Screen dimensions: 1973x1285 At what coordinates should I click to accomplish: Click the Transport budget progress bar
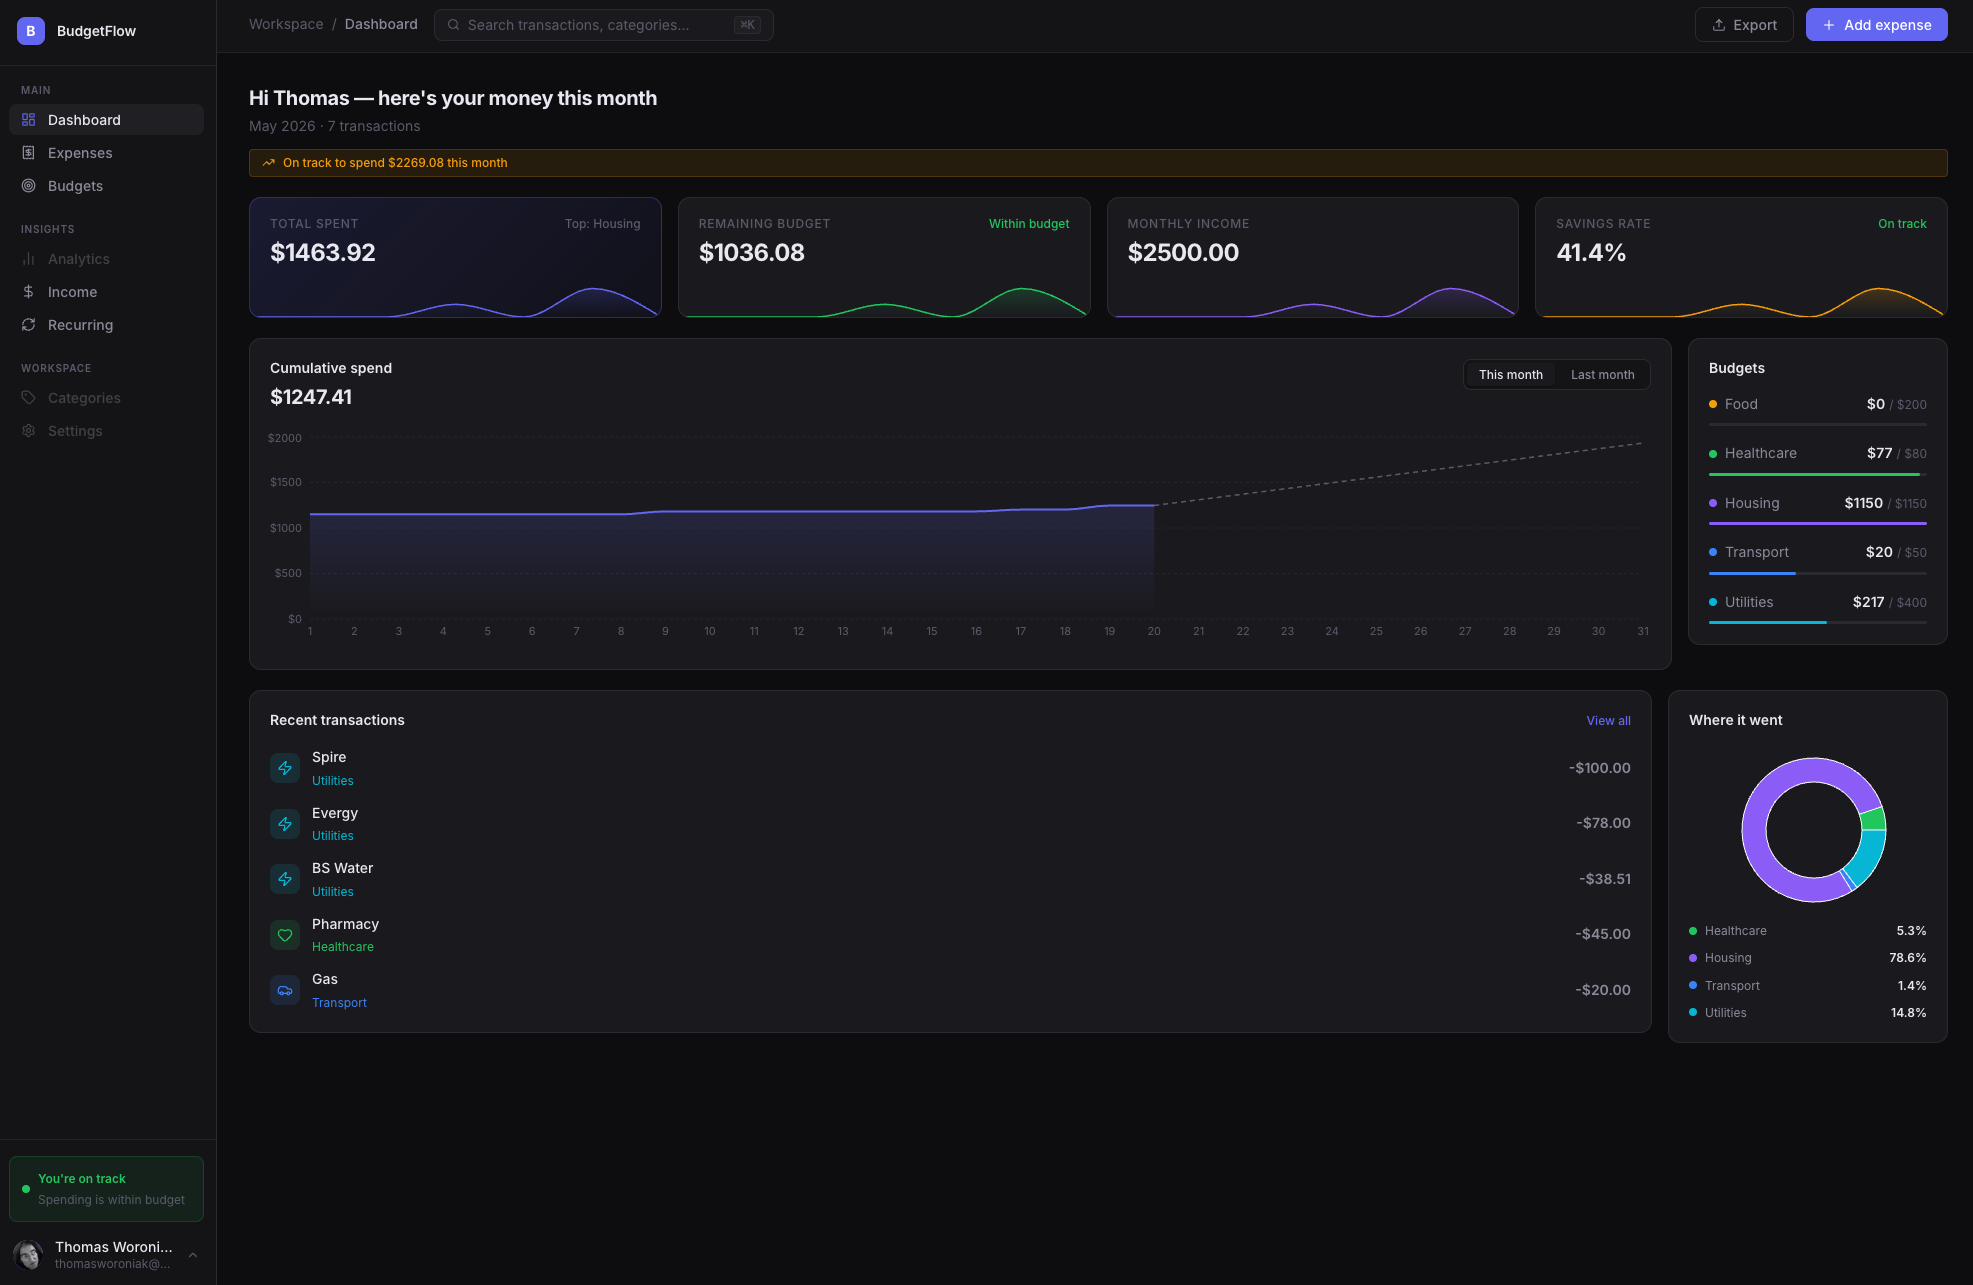point(1817,573)
